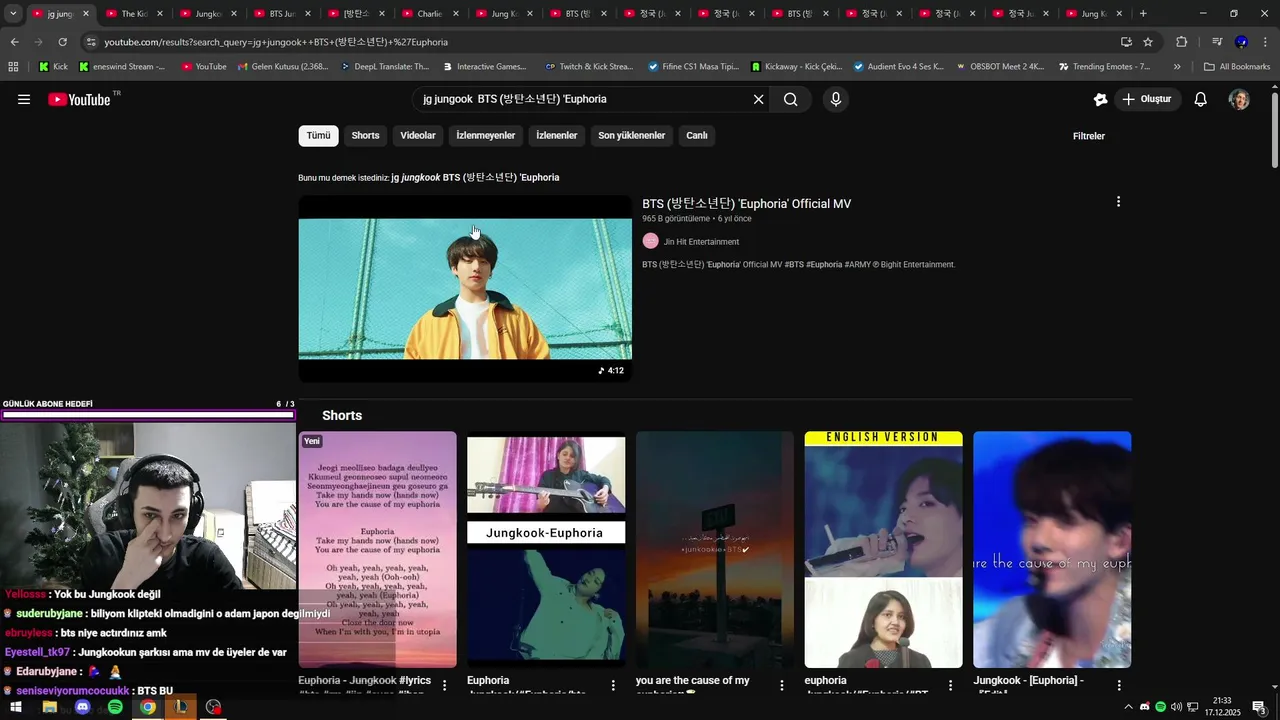Click the magnifier search button
The image size is (1280, 720).
pos(790,99)
